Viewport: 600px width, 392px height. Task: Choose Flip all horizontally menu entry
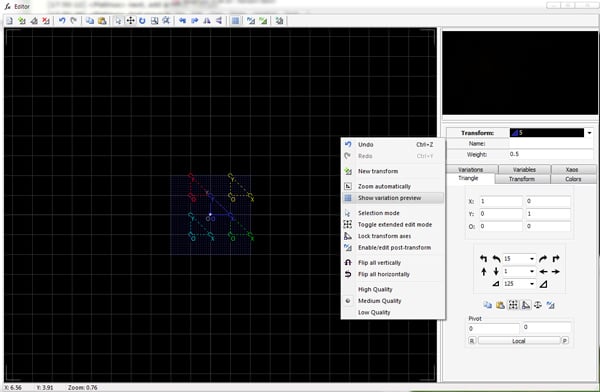point(393,274)
